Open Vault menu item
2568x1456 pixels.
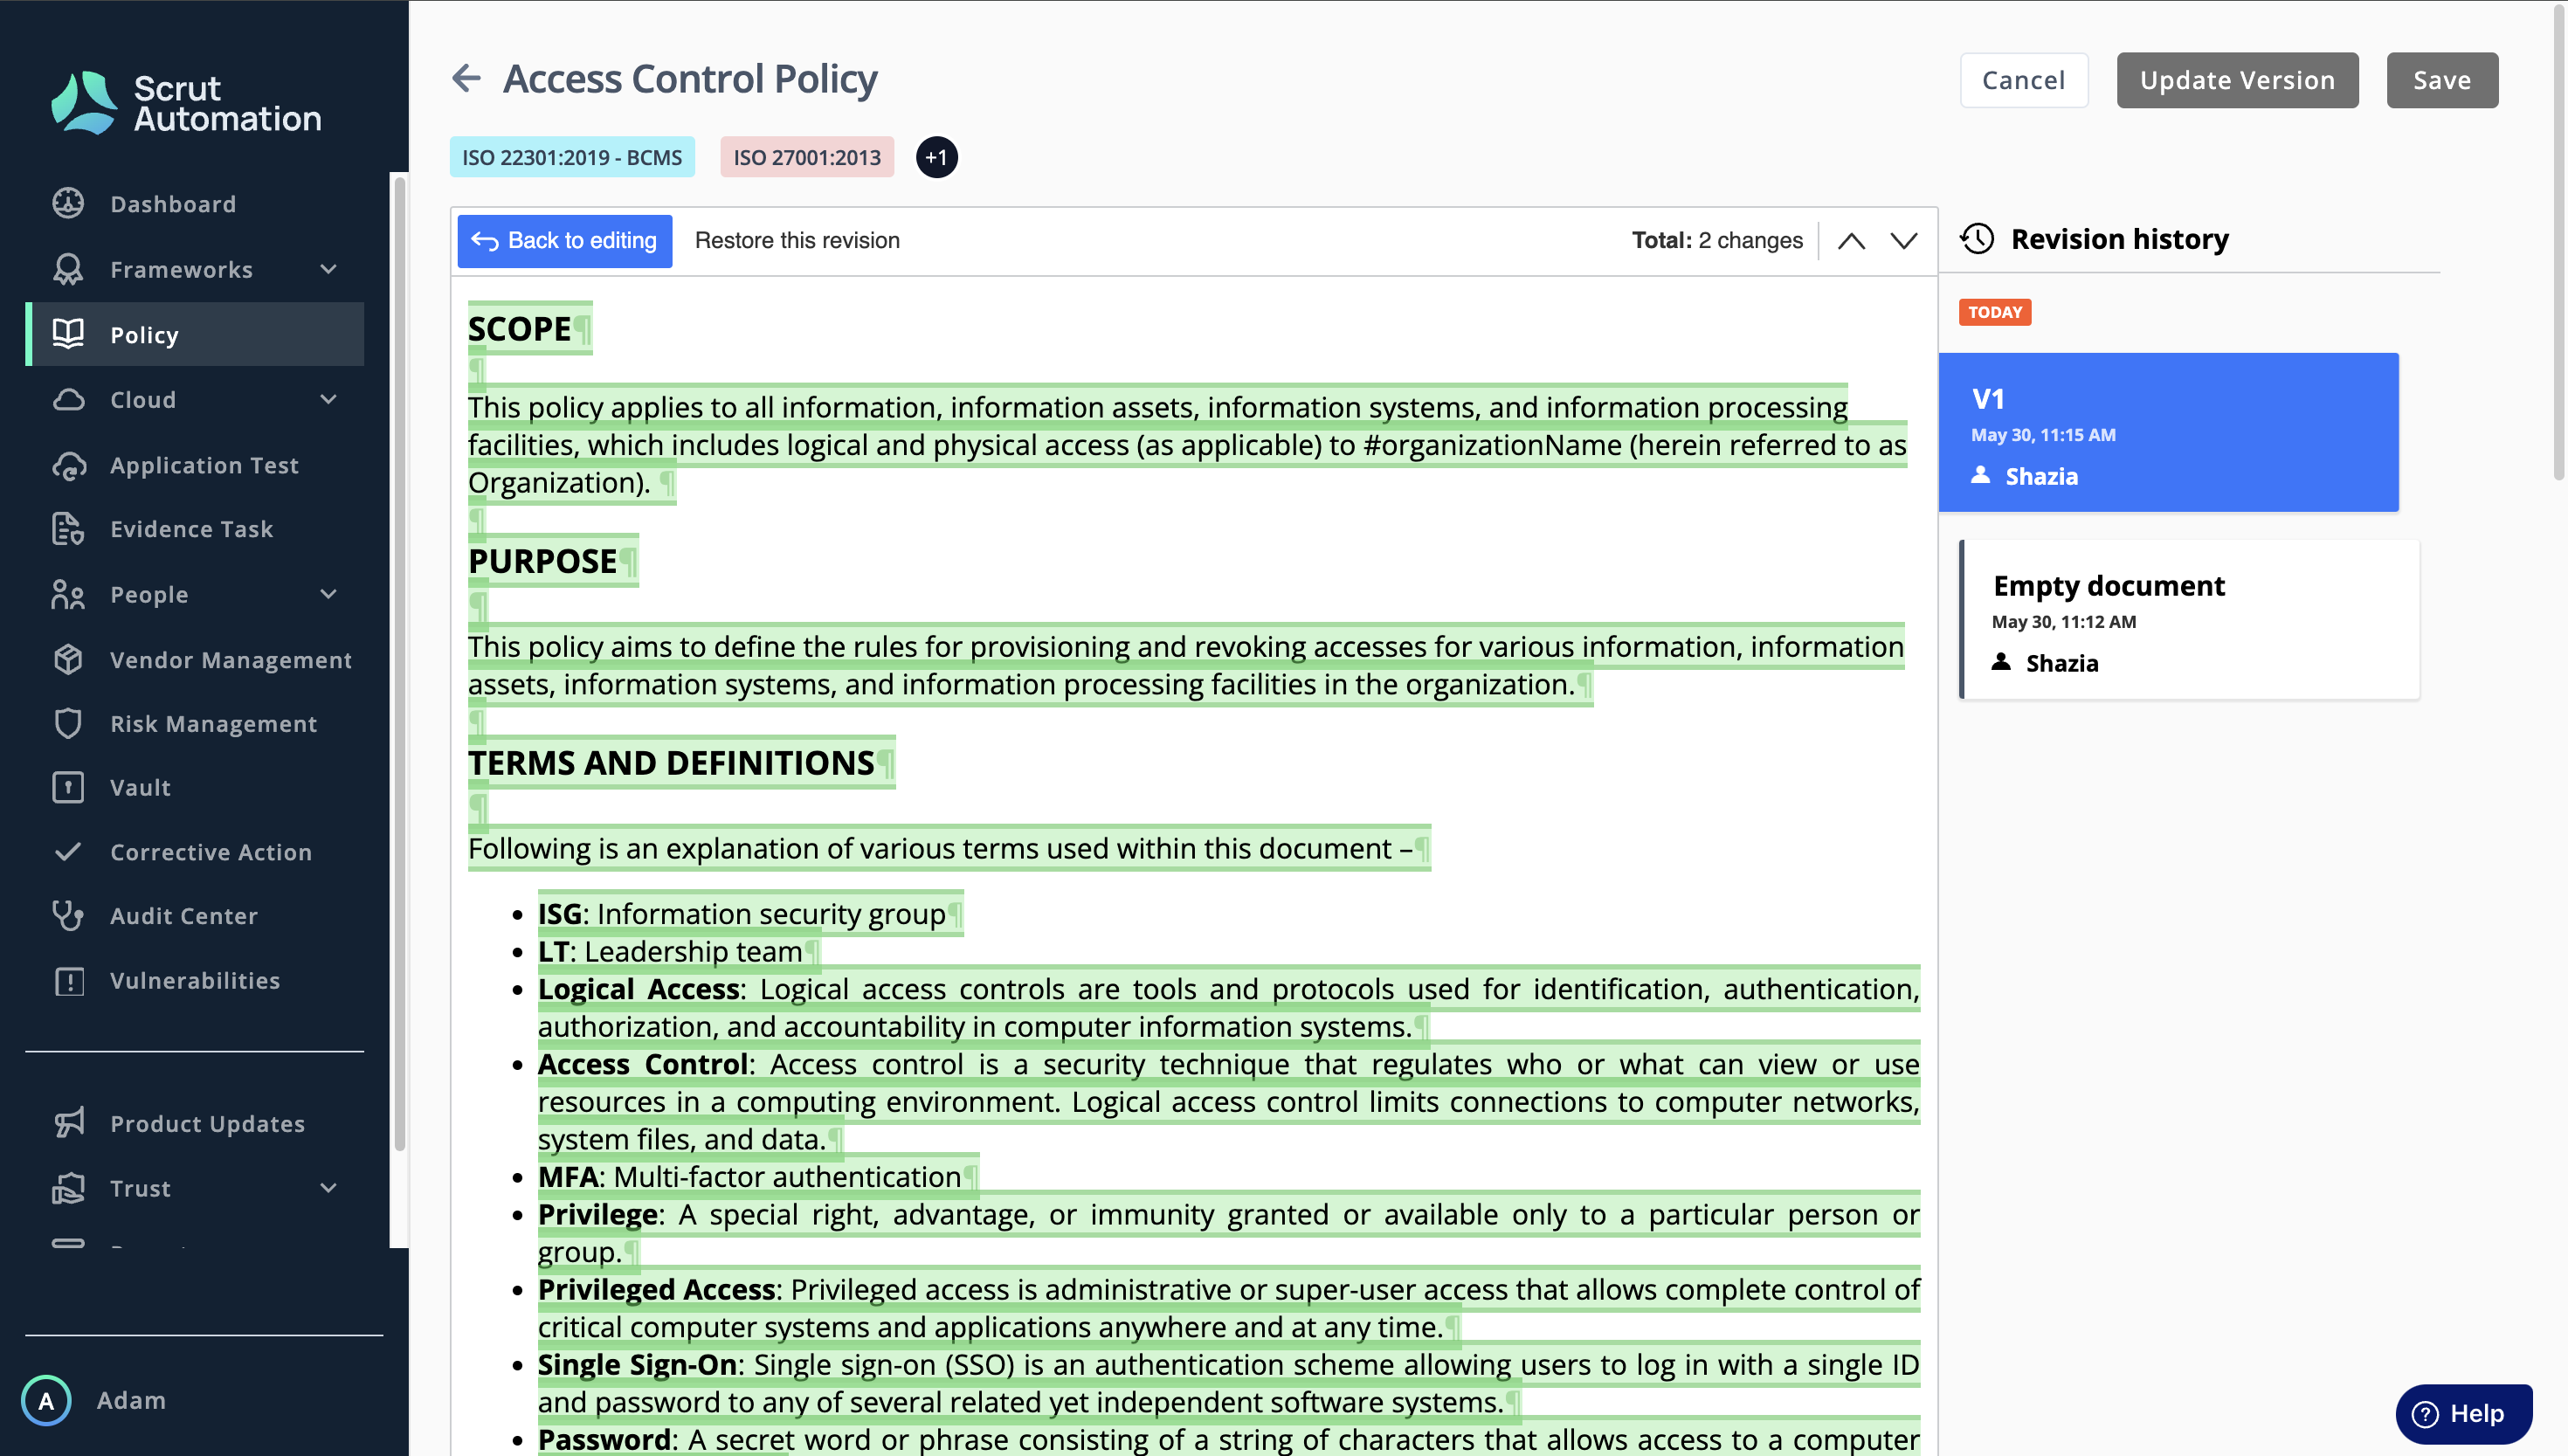tap(194, 787)
